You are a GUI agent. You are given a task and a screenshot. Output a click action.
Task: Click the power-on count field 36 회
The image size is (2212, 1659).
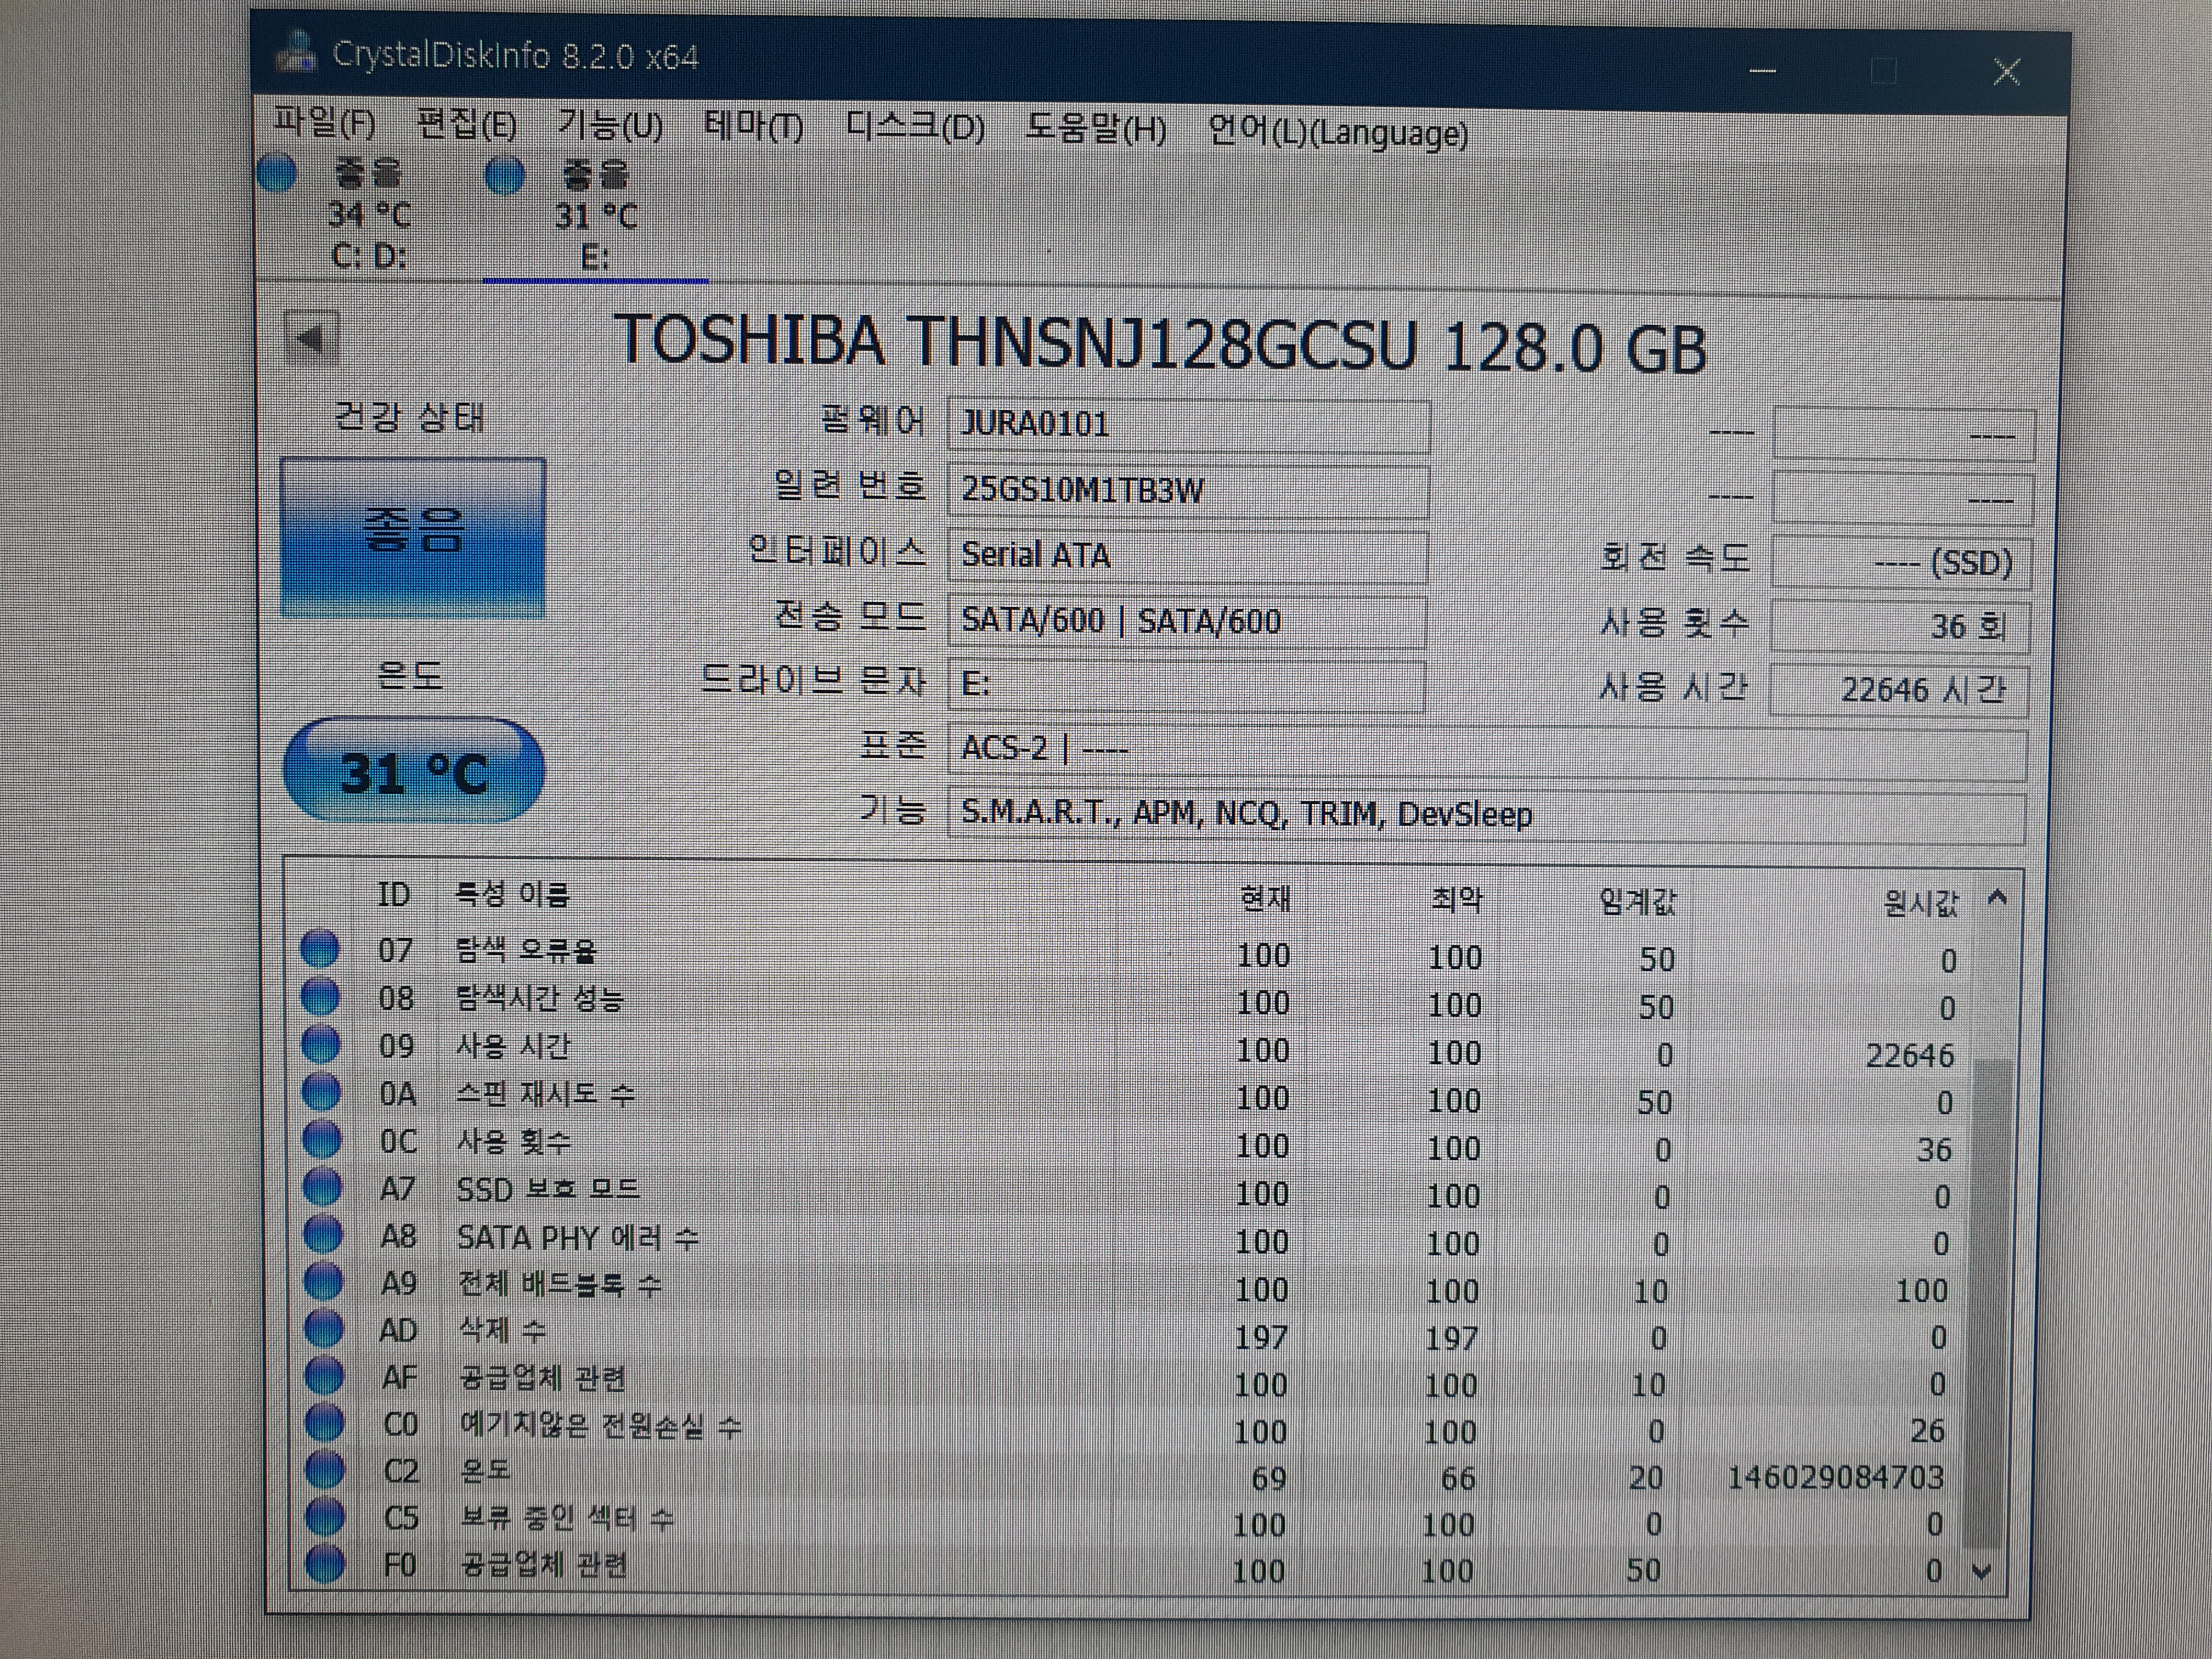[1900, 626]
